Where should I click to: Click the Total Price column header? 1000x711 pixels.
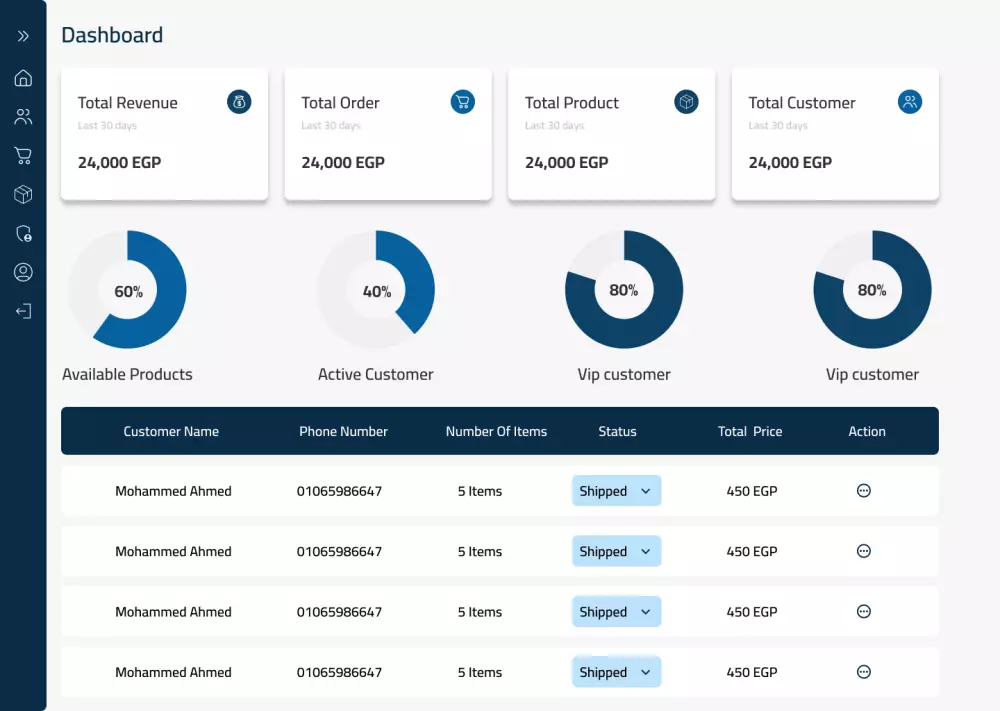pyautogui.click(x=750, y=432)
